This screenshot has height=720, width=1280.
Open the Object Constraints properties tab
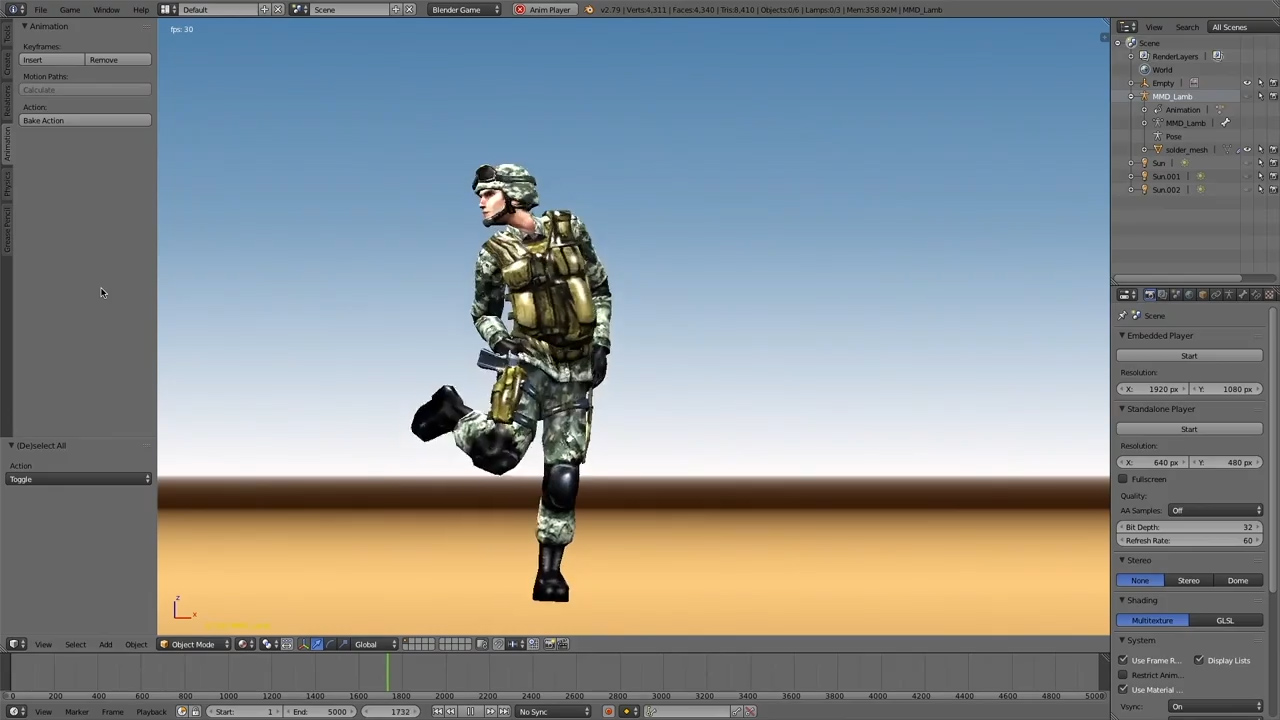1216,295
